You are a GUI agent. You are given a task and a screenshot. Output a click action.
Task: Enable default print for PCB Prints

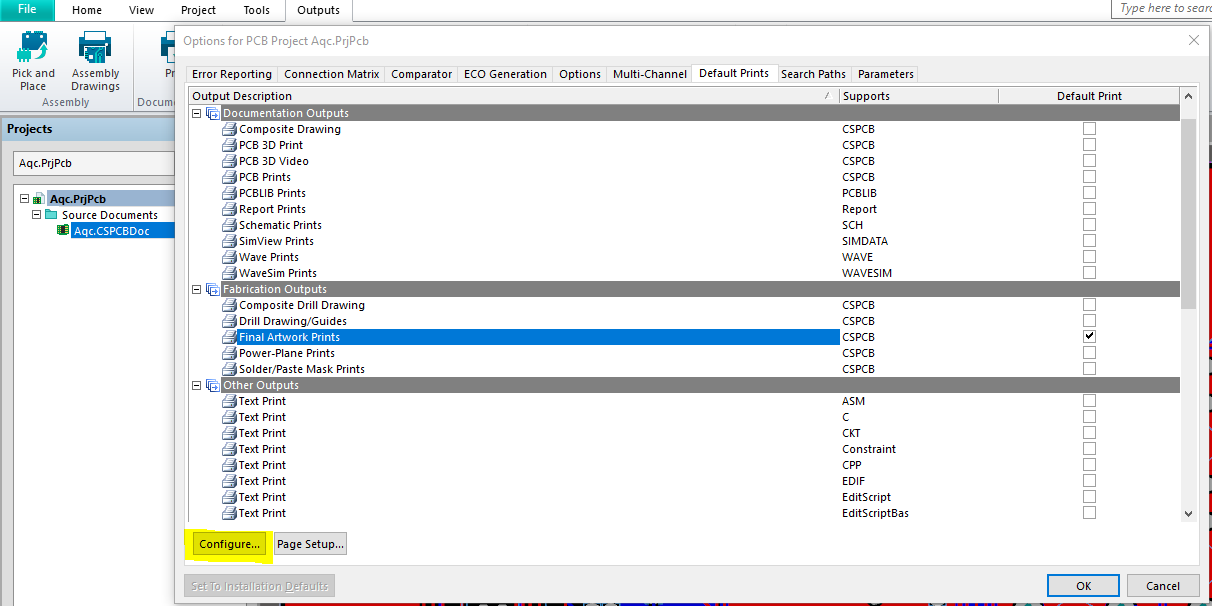pyautogui.click(x=1089, y=177)
